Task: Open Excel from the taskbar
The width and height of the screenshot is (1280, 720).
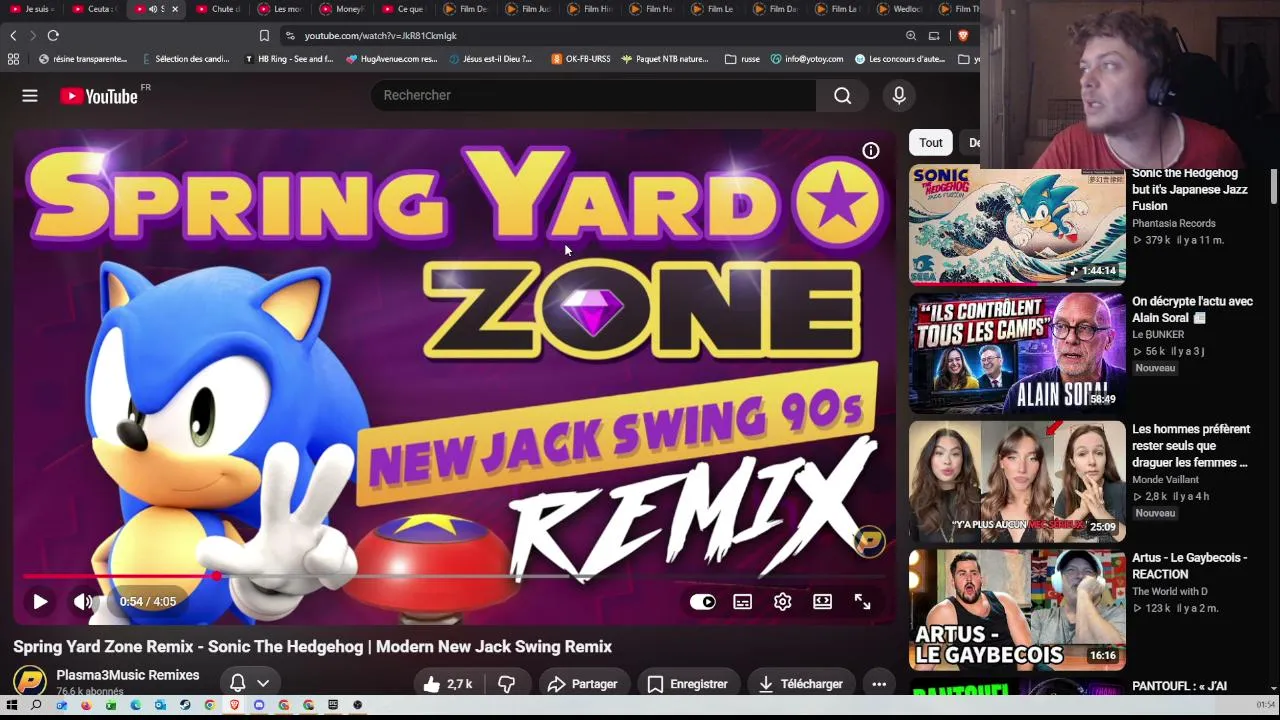Action: pyautogui.click(x=110, y=705)
